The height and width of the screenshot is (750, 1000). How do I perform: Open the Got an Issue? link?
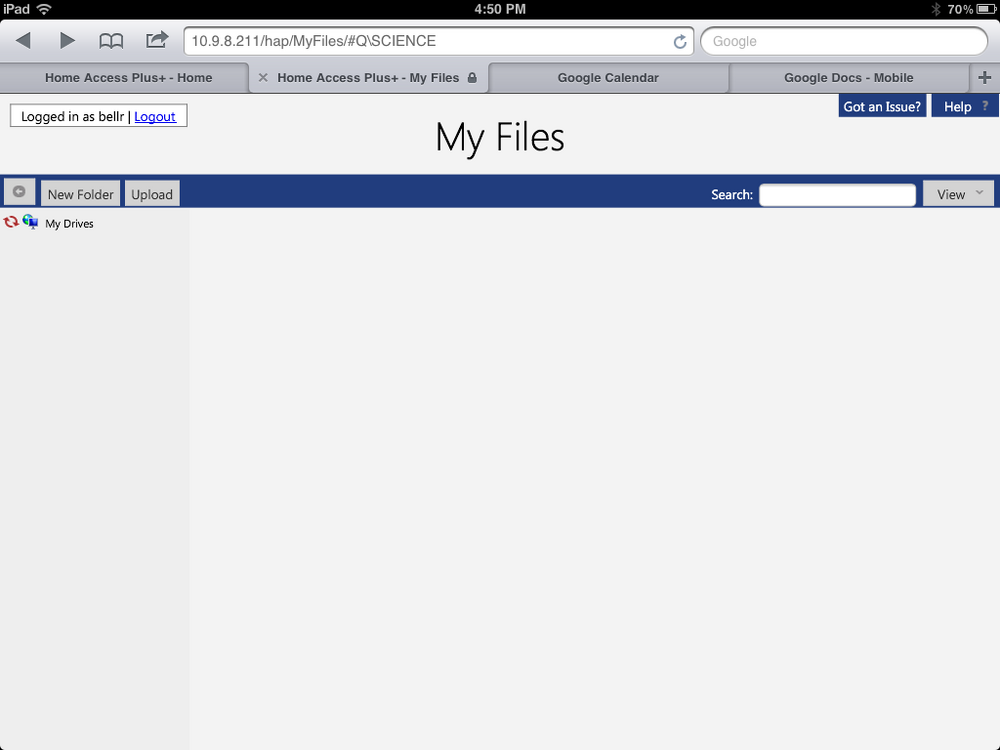click(x=882, y=107)
